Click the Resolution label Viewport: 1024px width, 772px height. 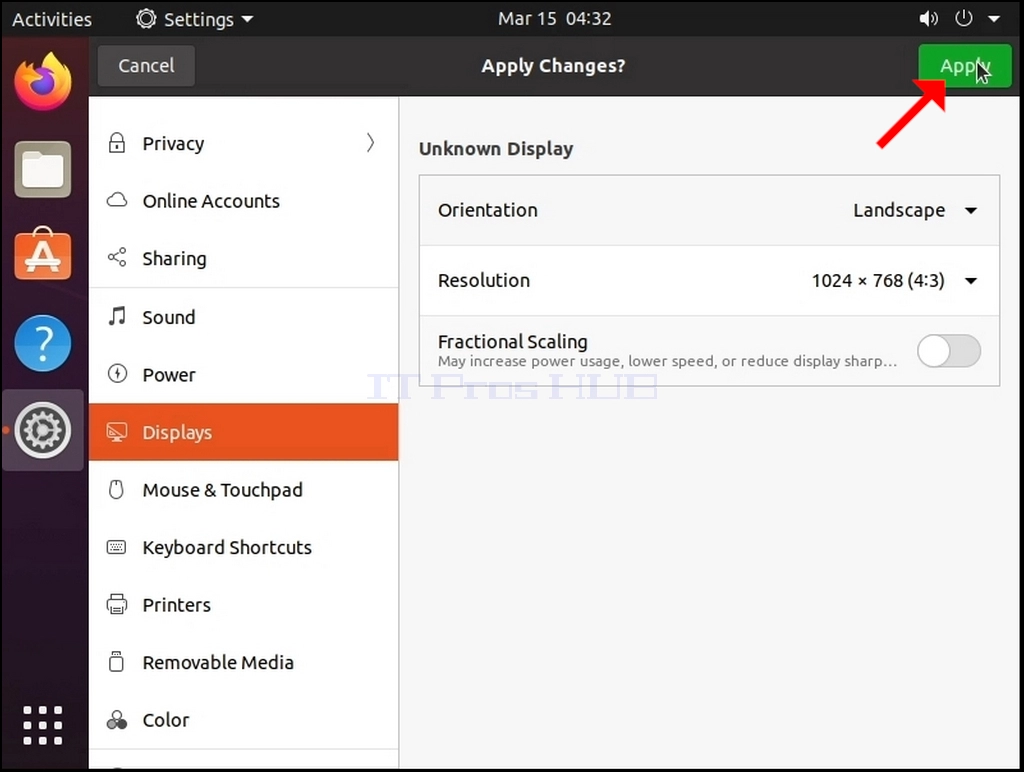[x=484, y=281]
